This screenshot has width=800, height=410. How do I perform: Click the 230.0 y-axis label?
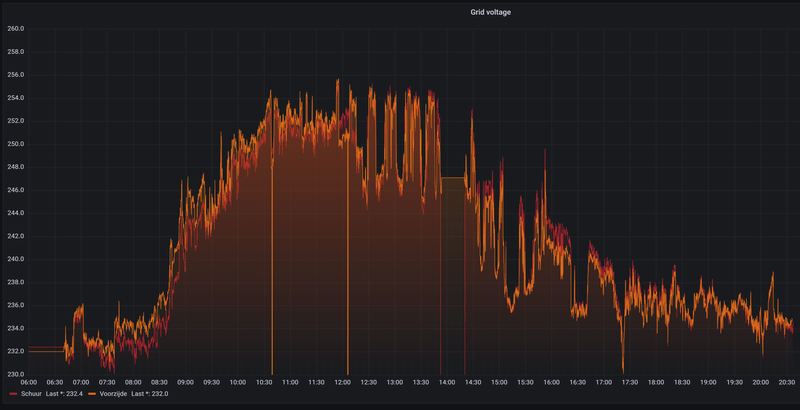point(16,374)
